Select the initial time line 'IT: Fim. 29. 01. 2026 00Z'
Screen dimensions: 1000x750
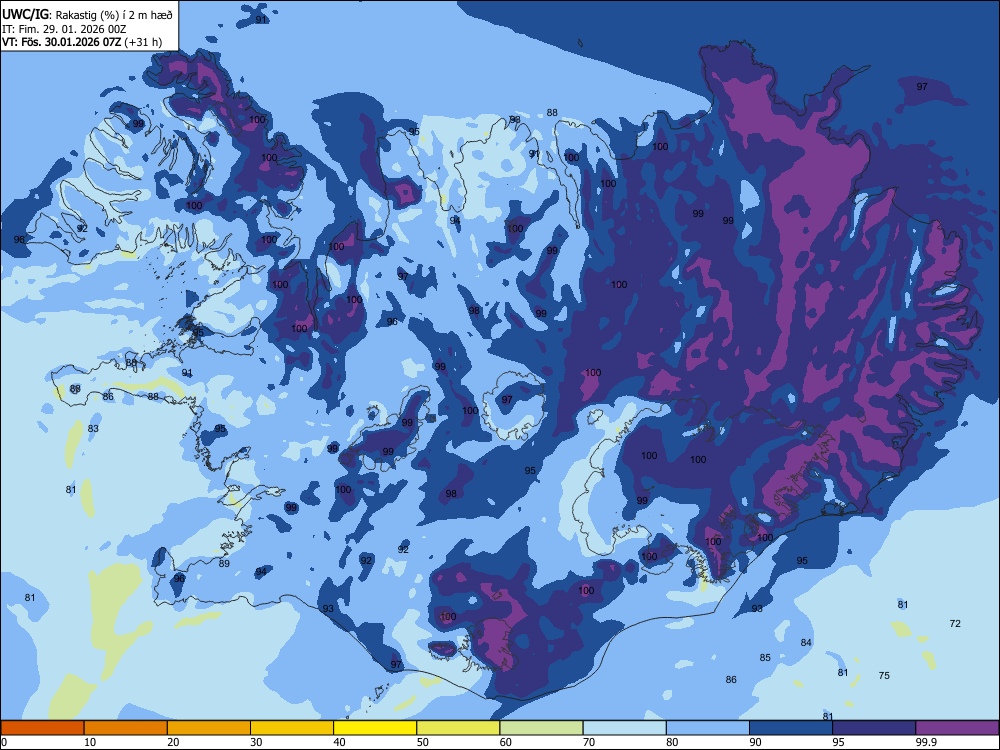tap(64, 29)
